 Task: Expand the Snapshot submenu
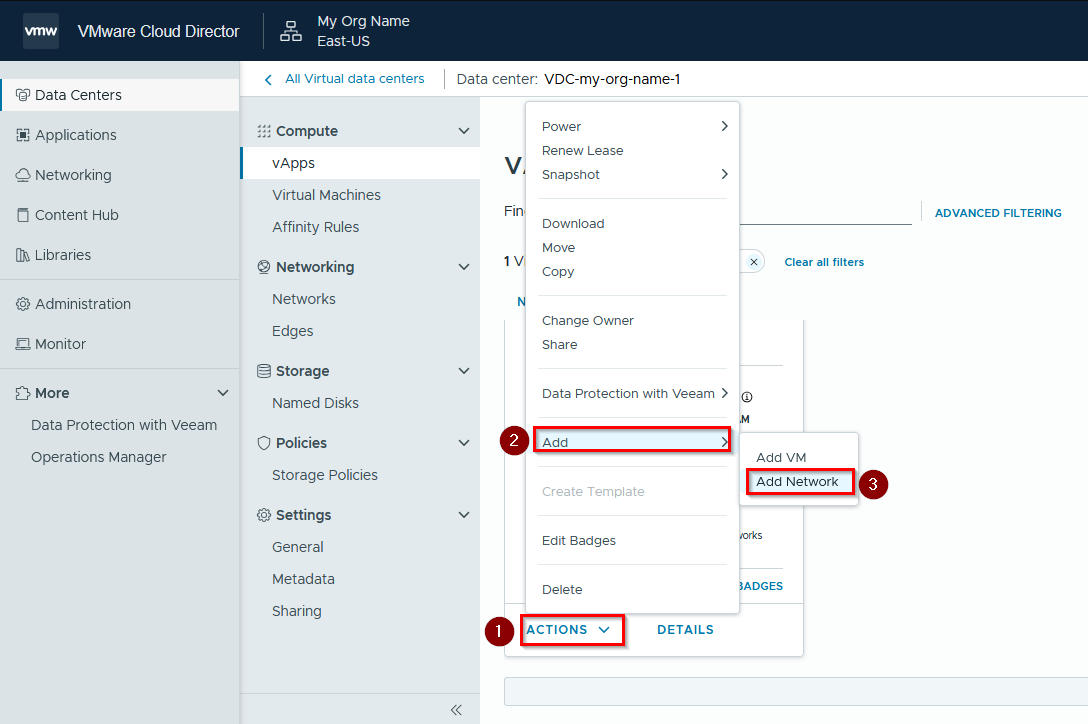click(x=633, y=174)
